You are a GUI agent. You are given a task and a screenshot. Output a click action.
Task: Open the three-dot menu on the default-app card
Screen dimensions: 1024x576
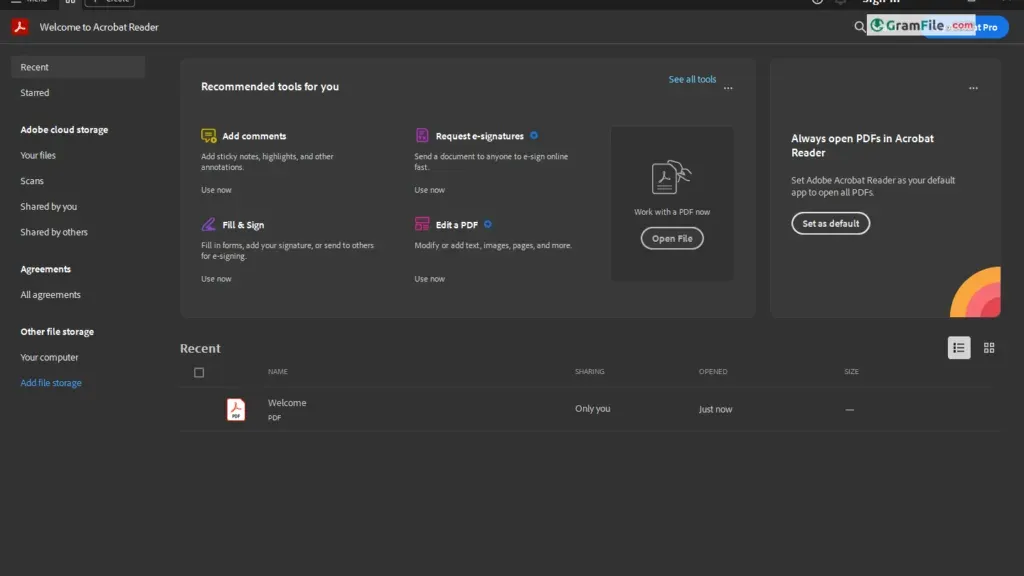[x=973, y=88]
